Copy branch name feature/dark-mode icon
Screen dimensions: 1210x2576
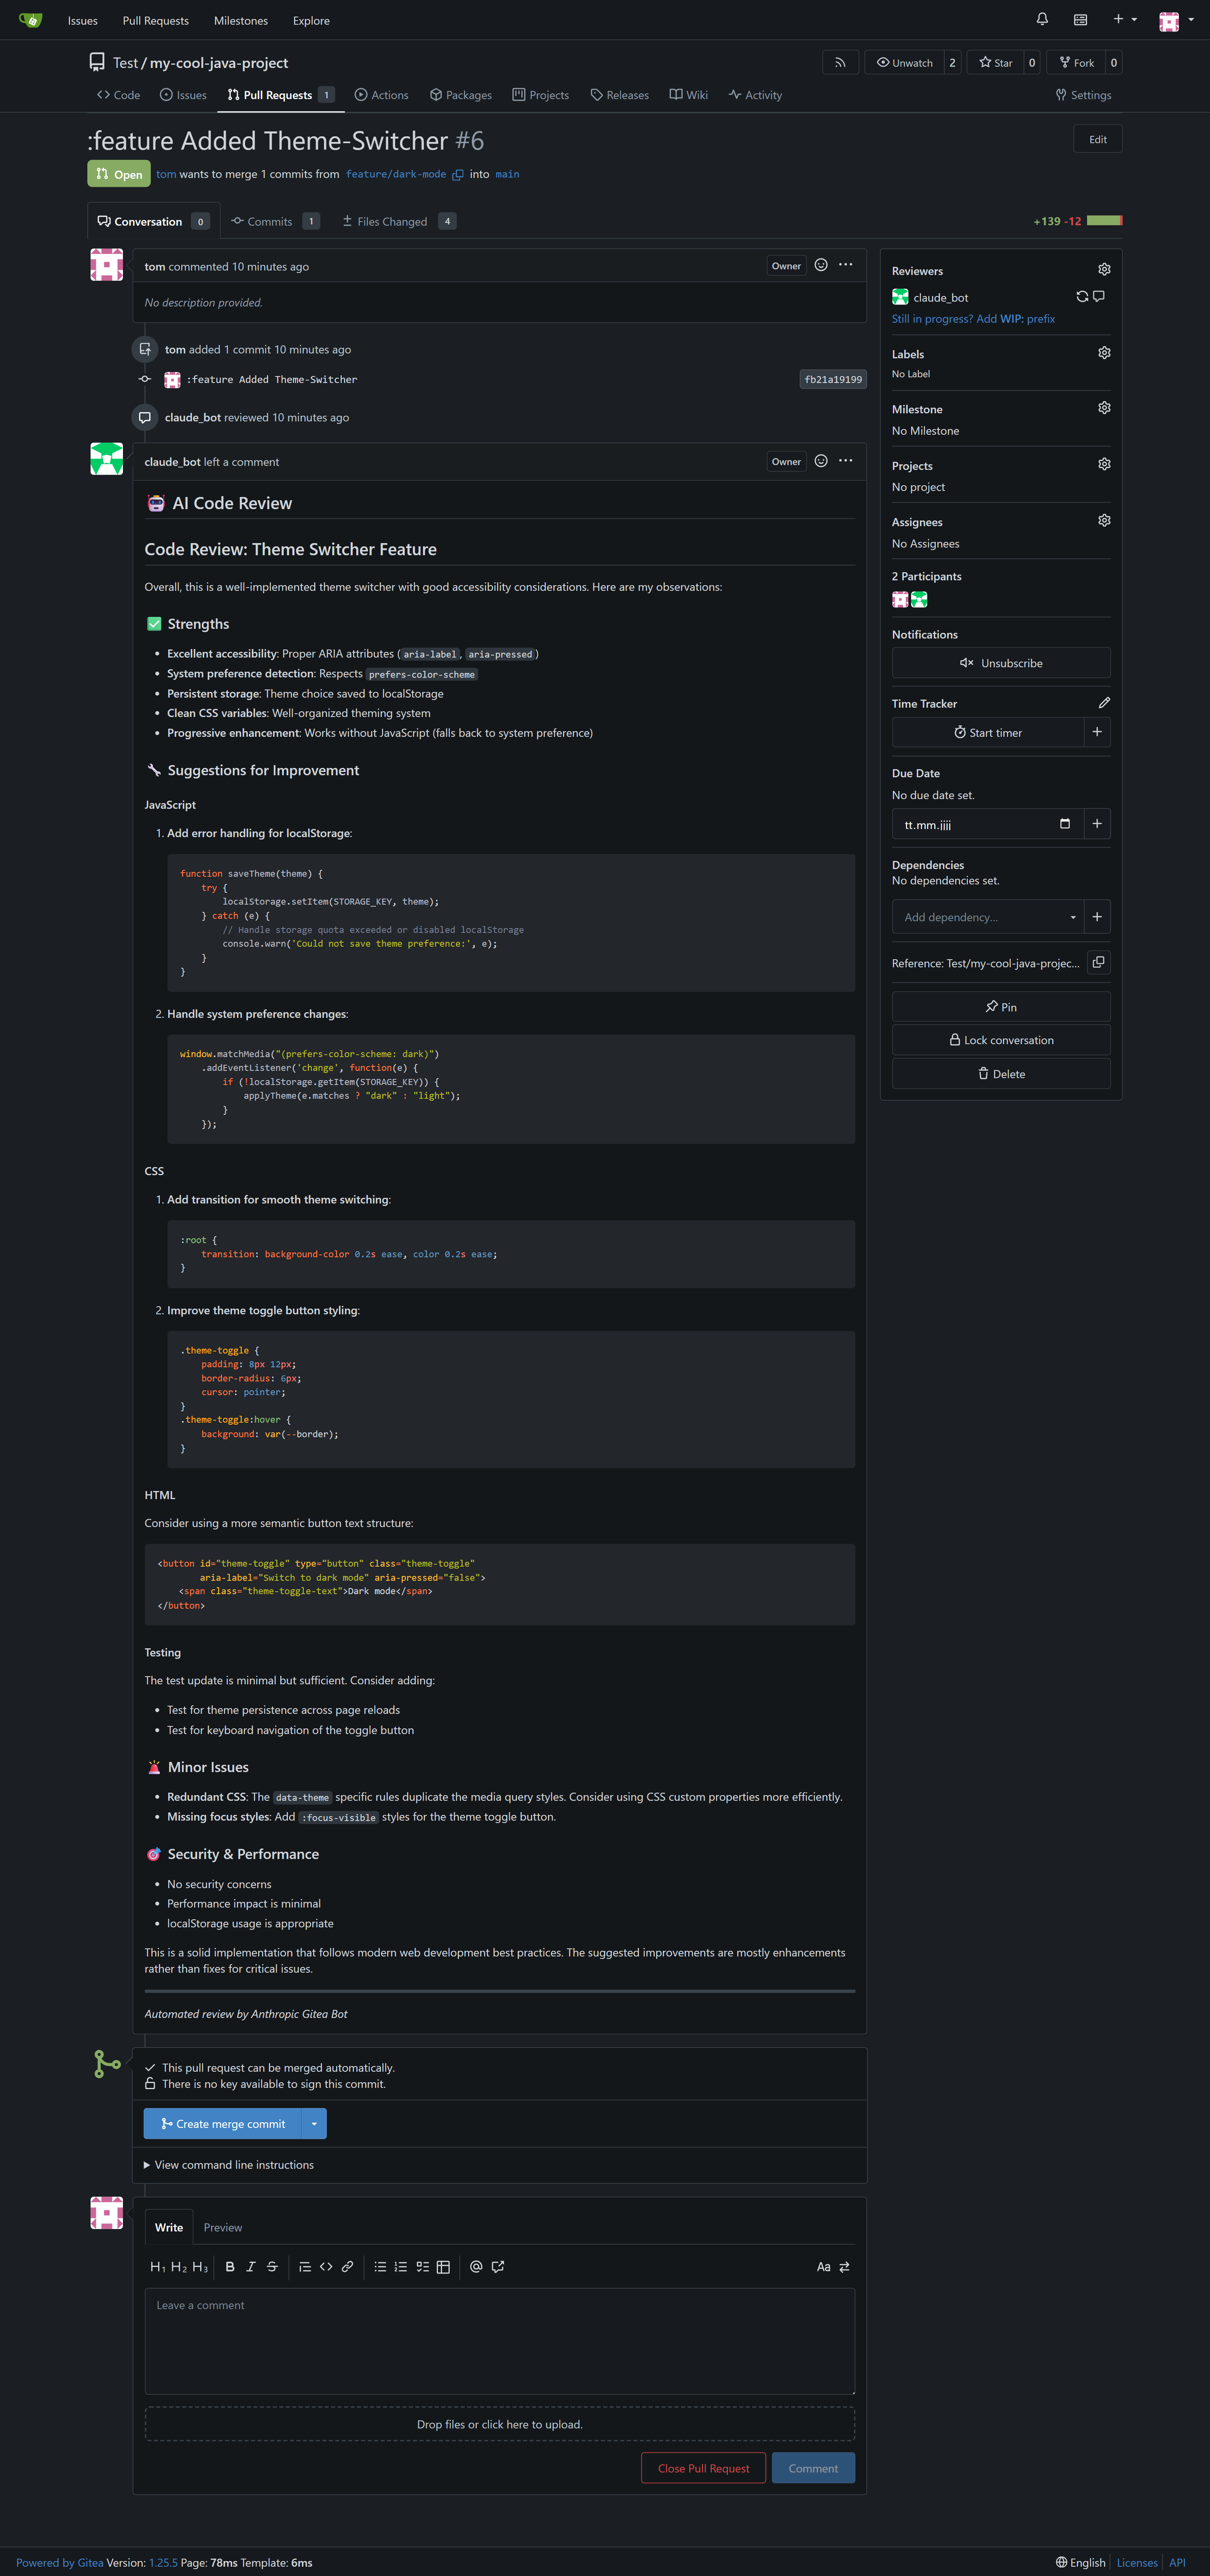pyautogui.click(x=458, y=175)
